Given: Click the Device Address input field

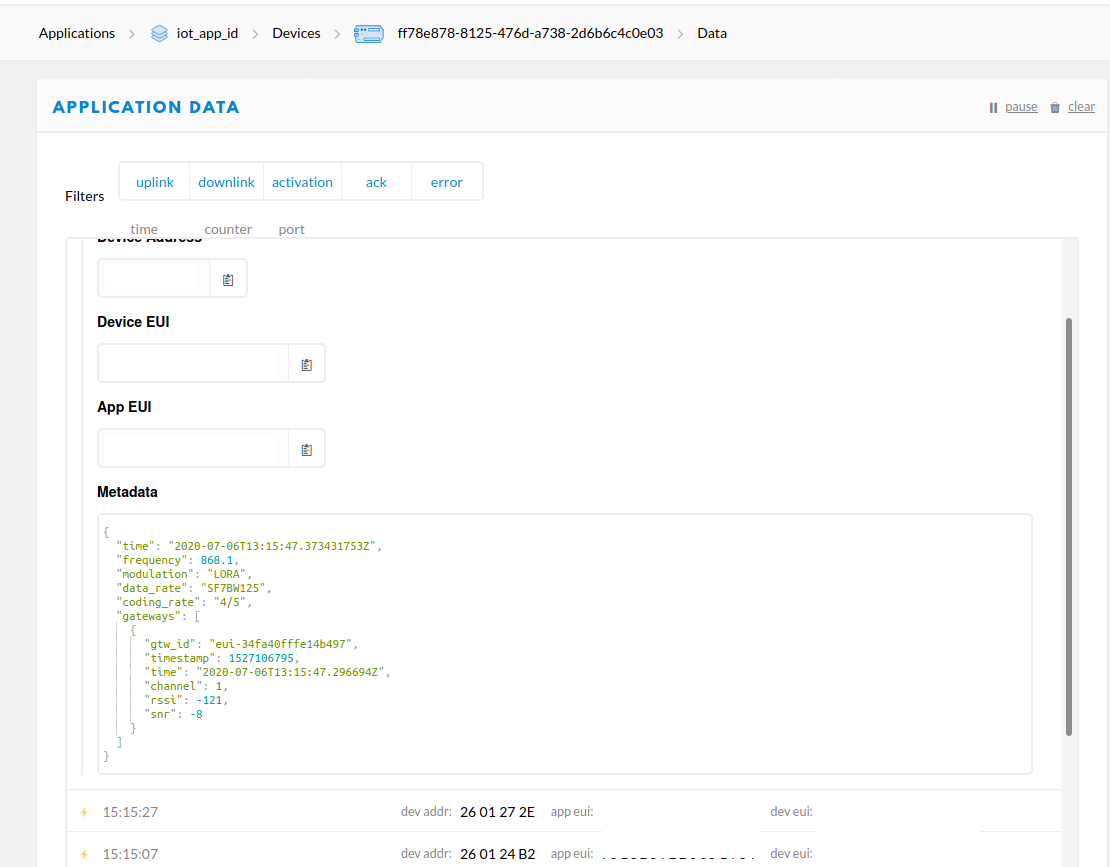Looking at the screenshot, I should (x=154, y=278).
